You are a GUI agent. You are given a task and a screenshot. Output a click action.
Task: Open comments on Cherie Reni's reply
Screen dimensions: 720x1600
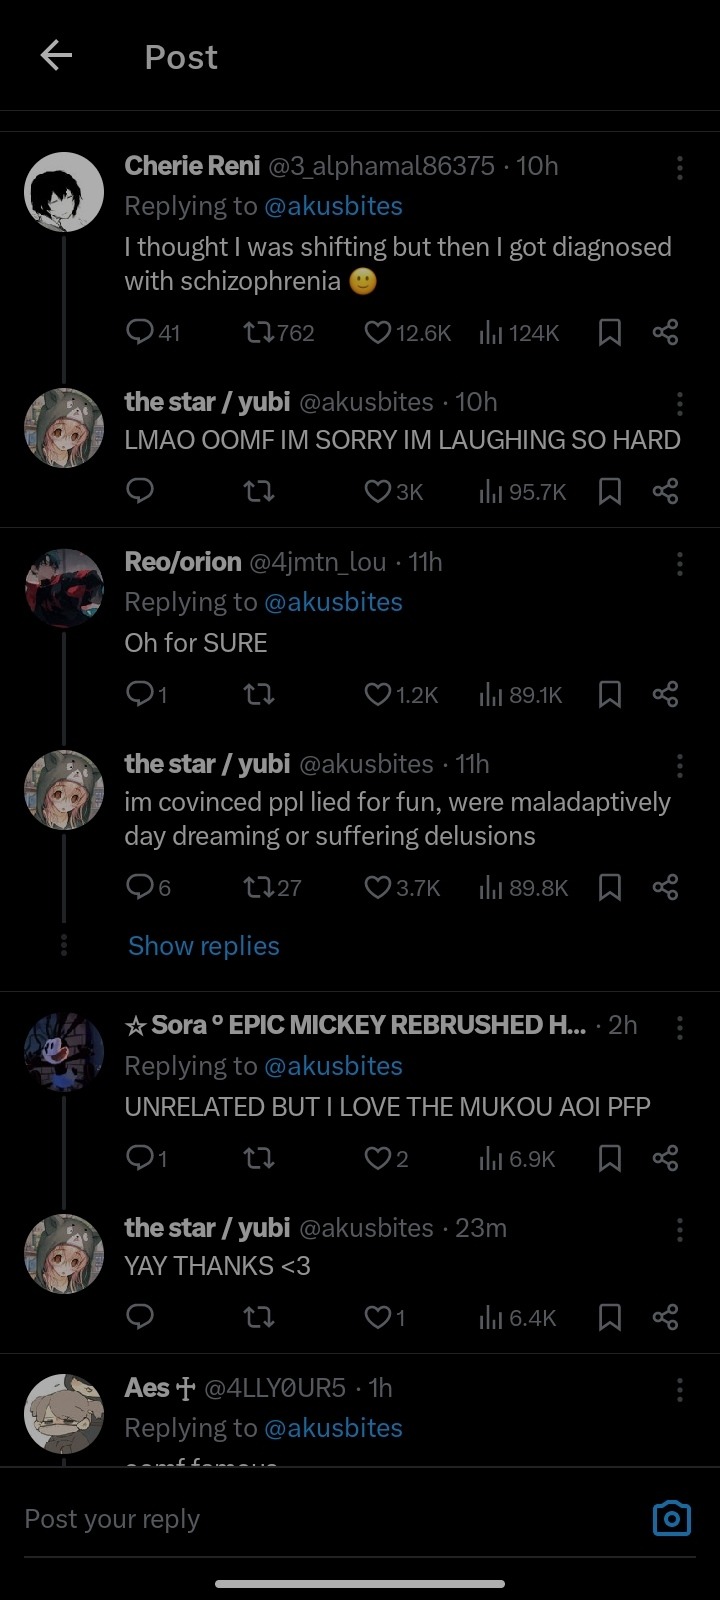[x=140, y=333]
